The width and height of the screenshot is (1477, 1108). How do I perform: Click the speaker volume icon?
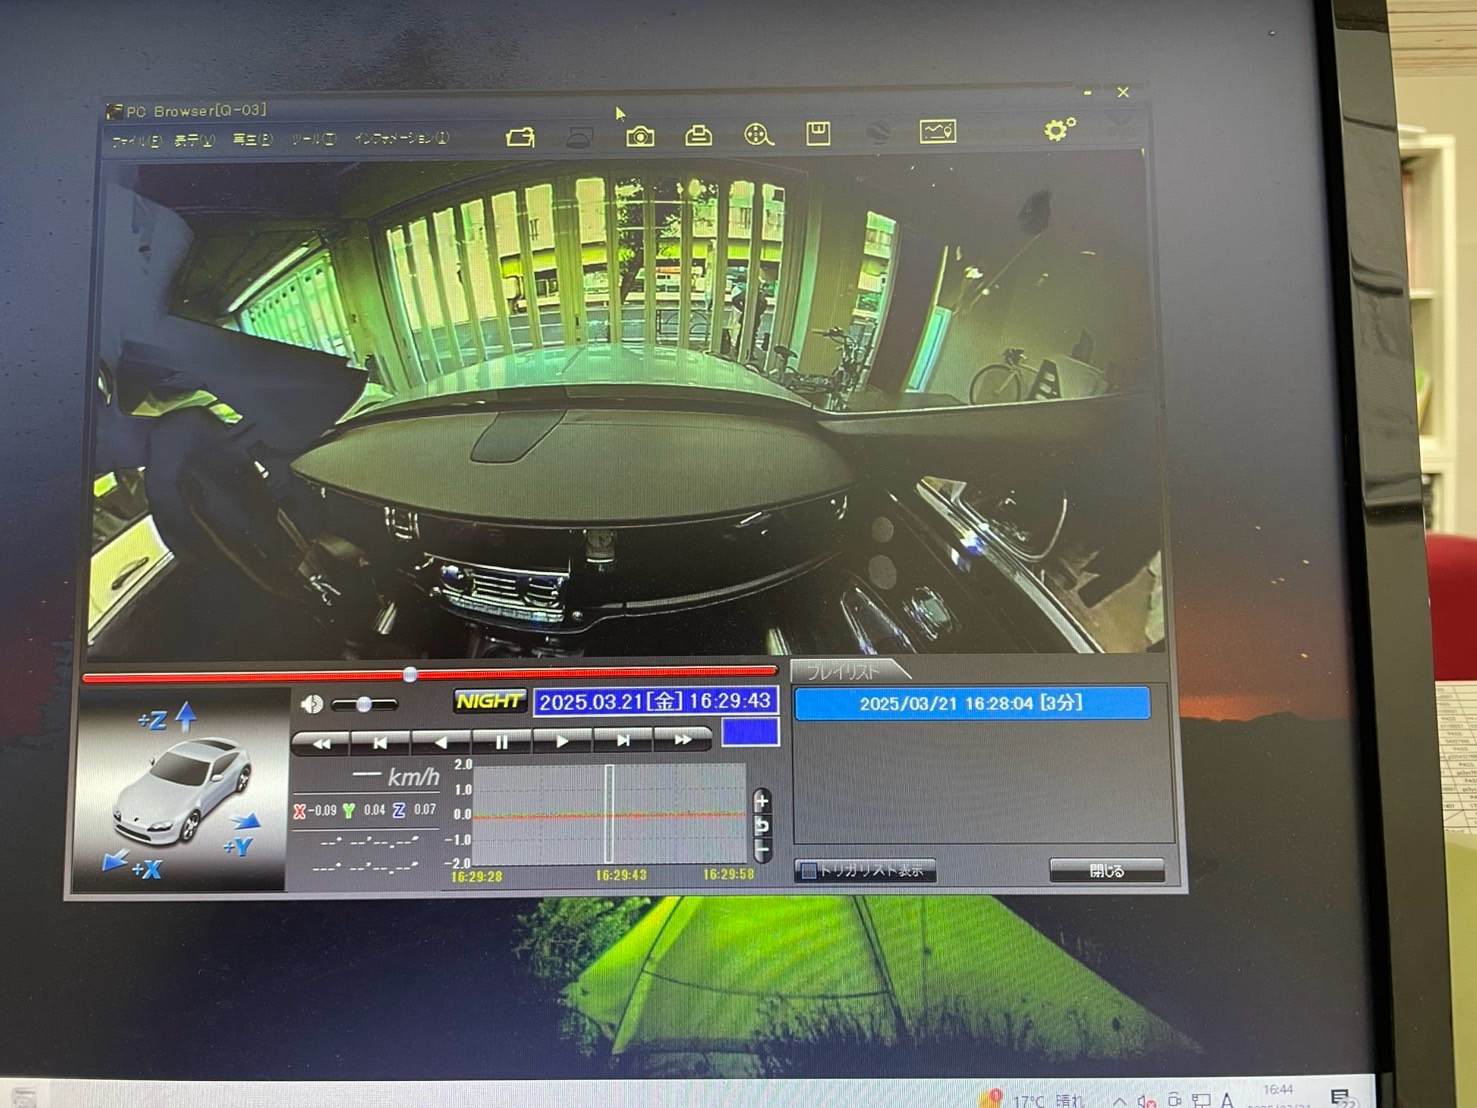pyautogui.click(x=311, y=704)
